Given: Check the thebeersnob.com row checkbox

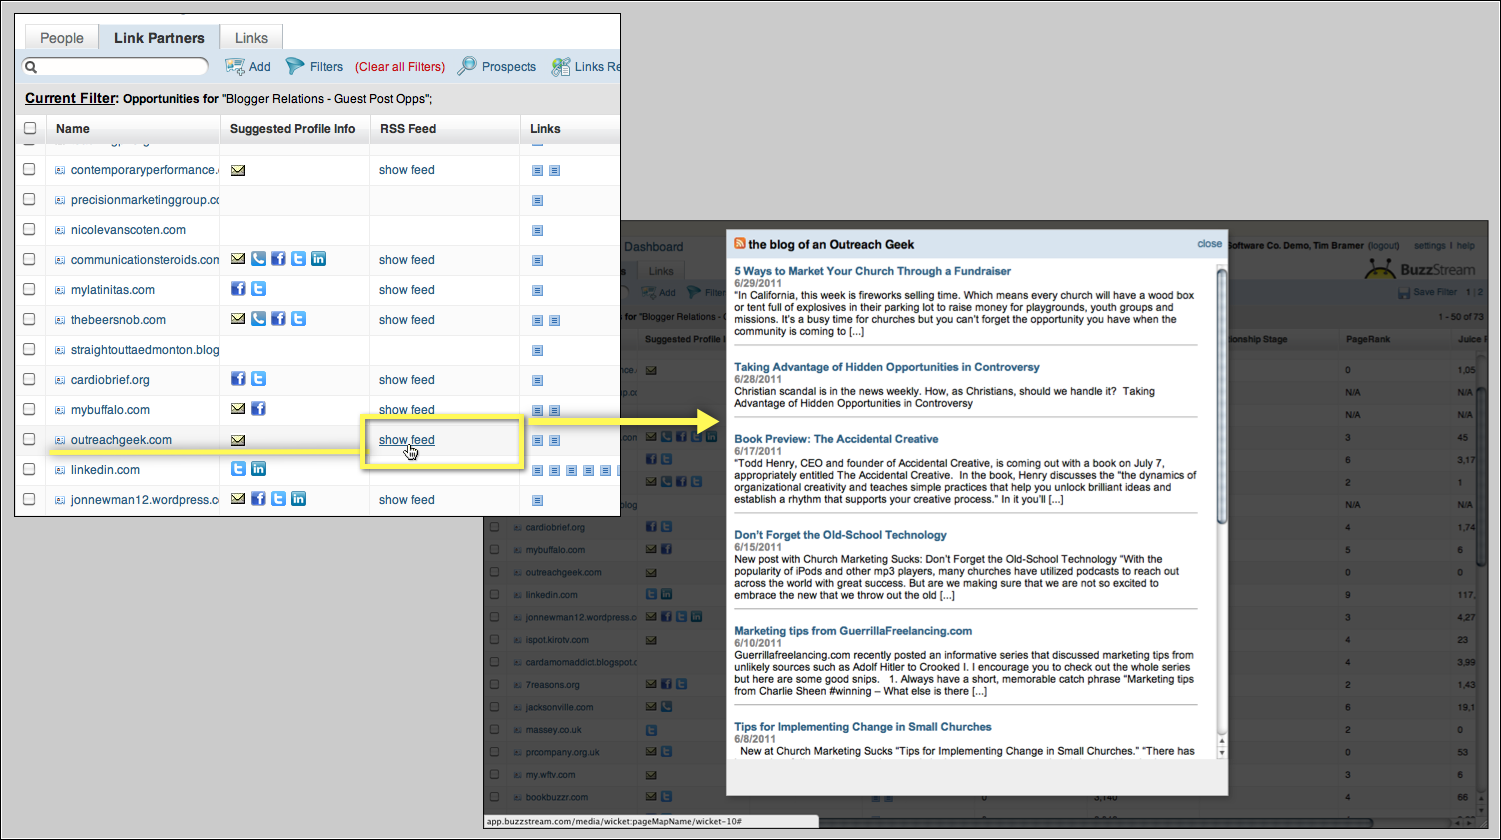Looking at the screenshot, I should 30,320.
